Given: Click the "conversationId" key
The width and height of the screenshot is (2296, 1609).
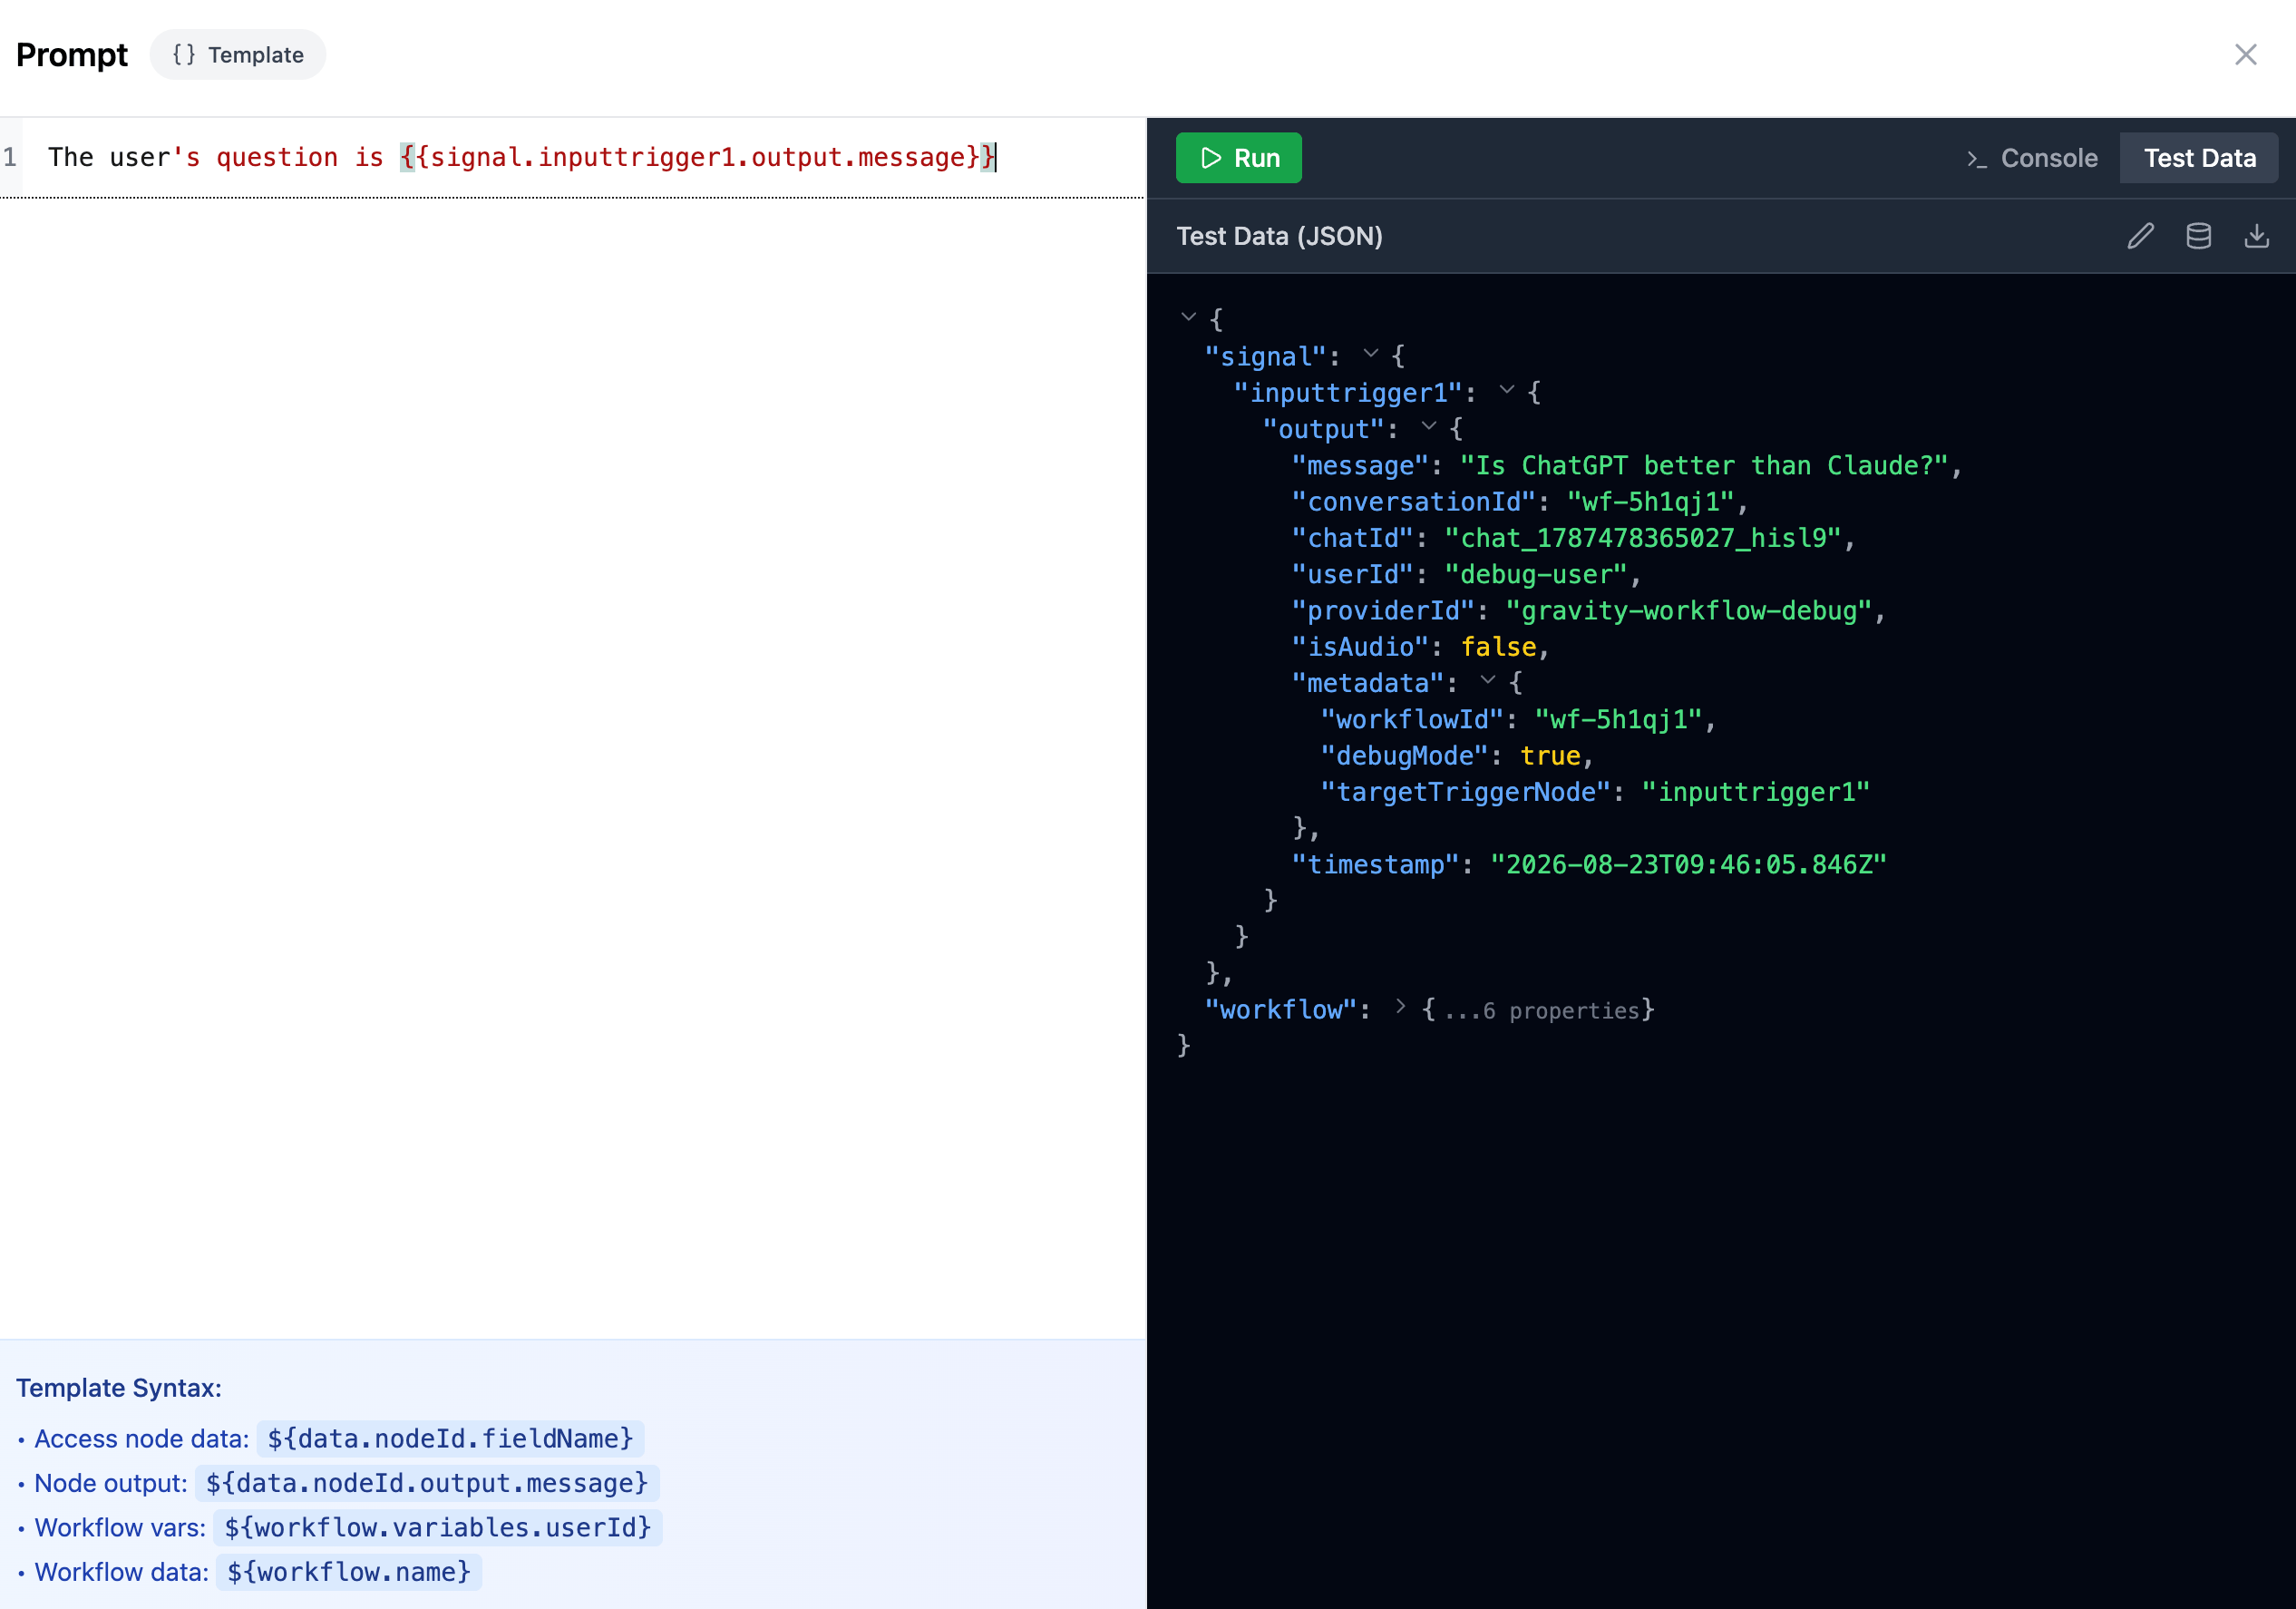Looking at the screenshot, I should (1413, 502).
